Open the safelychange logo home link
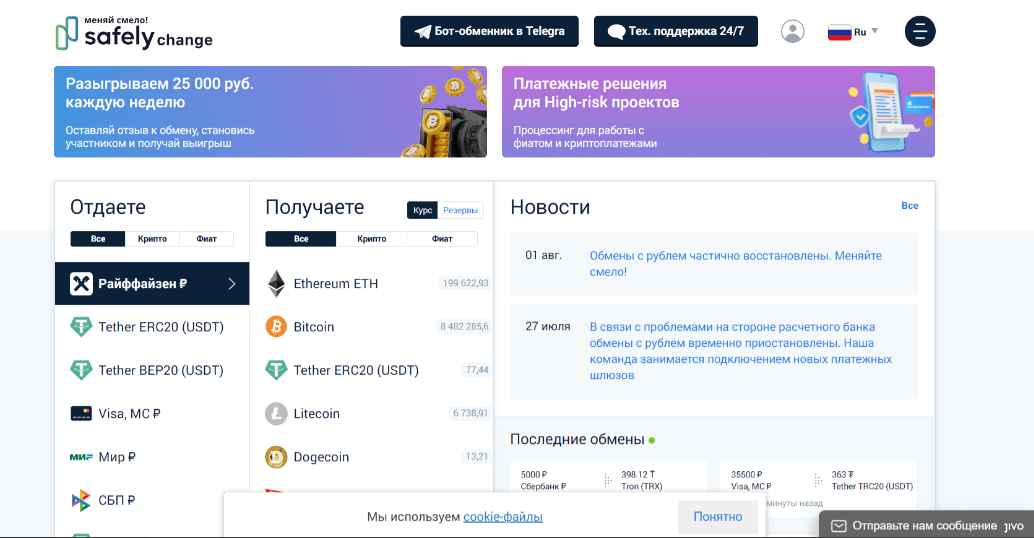The width and height of the screenshot is (1034, 538). (x=134, y=33)
